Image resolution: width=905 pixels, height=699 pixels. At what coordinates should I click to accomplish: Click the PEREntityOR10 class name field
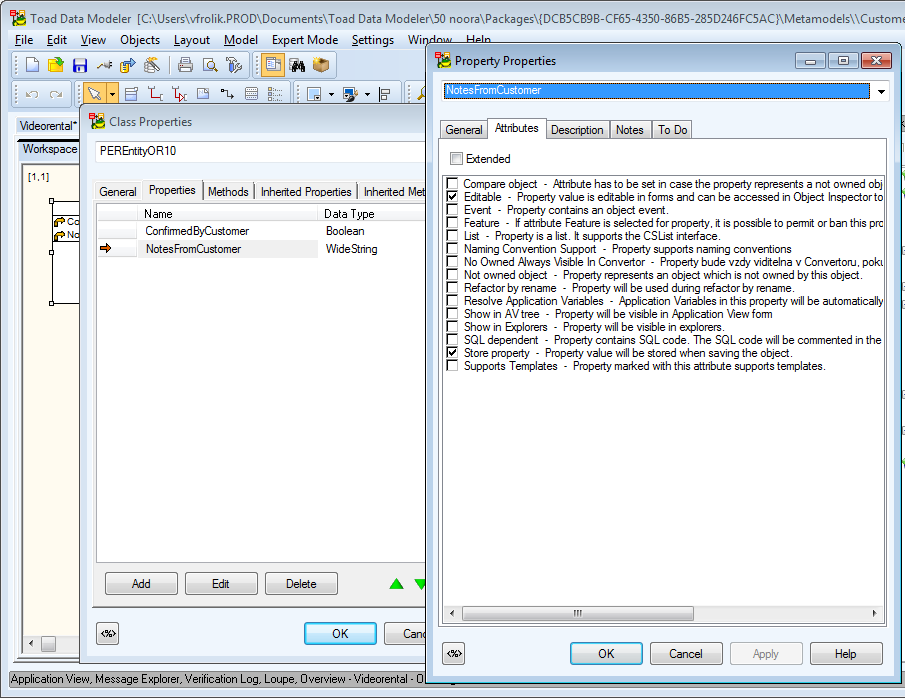[x=260, y=151]
